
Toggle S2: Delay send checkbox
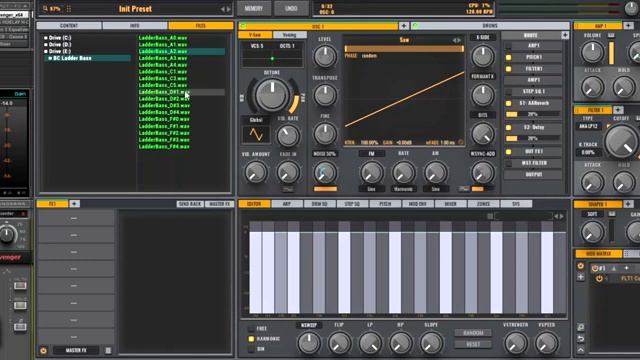(x=509, y=128)
